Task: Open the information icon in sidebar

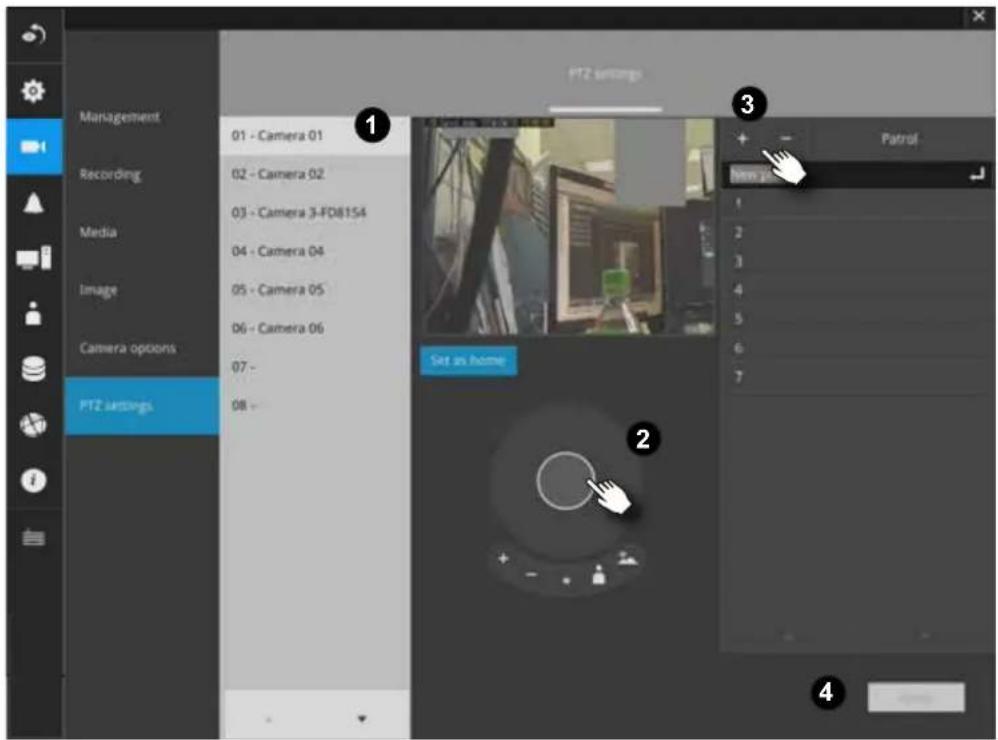Action: click(33, 480)
